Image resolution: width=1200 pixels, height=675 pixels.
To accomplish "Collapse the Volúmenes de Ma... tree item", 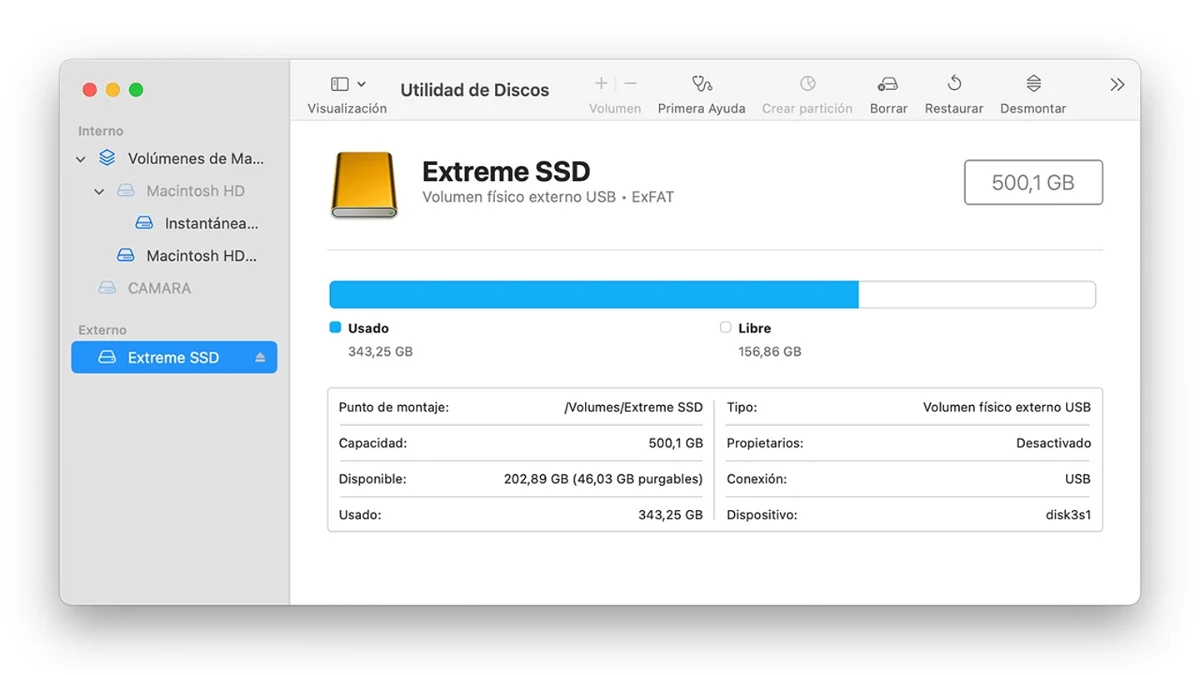I will click(x=81, y=158).
